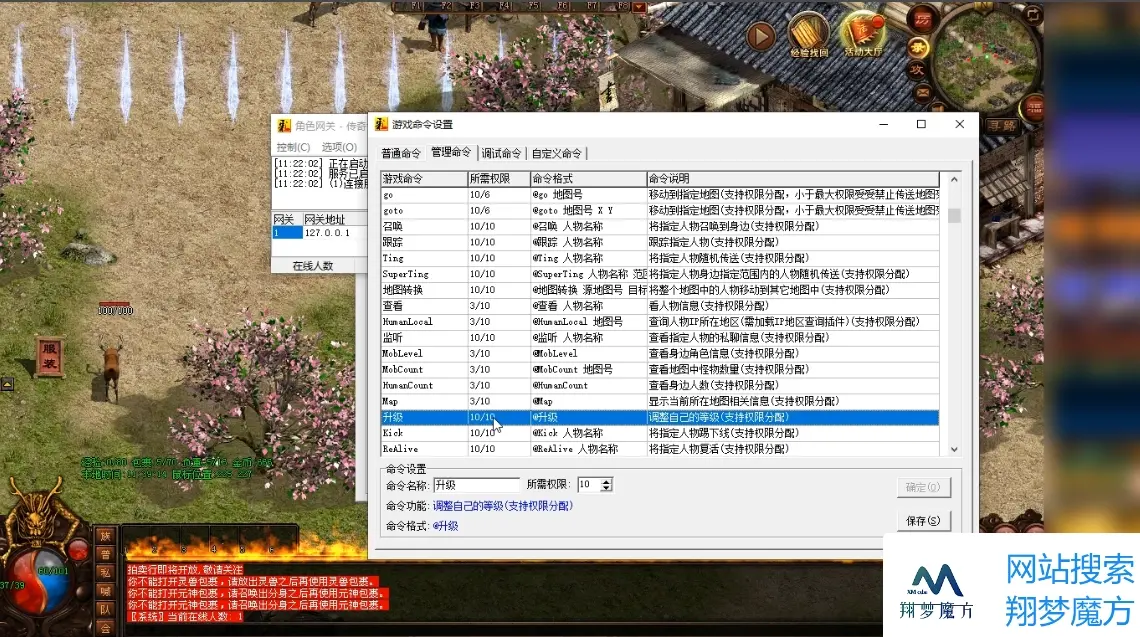Switch to the 自定义命令 tab

coord(557,153)
